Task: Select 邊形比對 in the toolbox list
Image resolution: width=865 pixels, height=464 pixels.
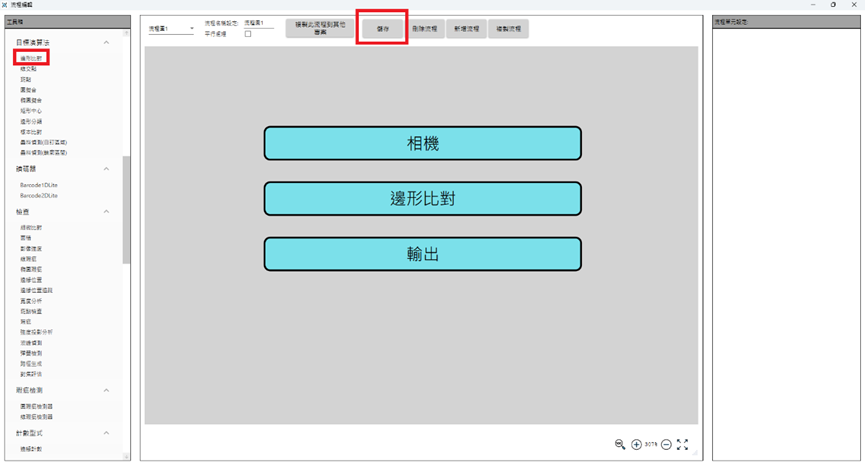Action: pyautogui.click(x=31, y=59)
